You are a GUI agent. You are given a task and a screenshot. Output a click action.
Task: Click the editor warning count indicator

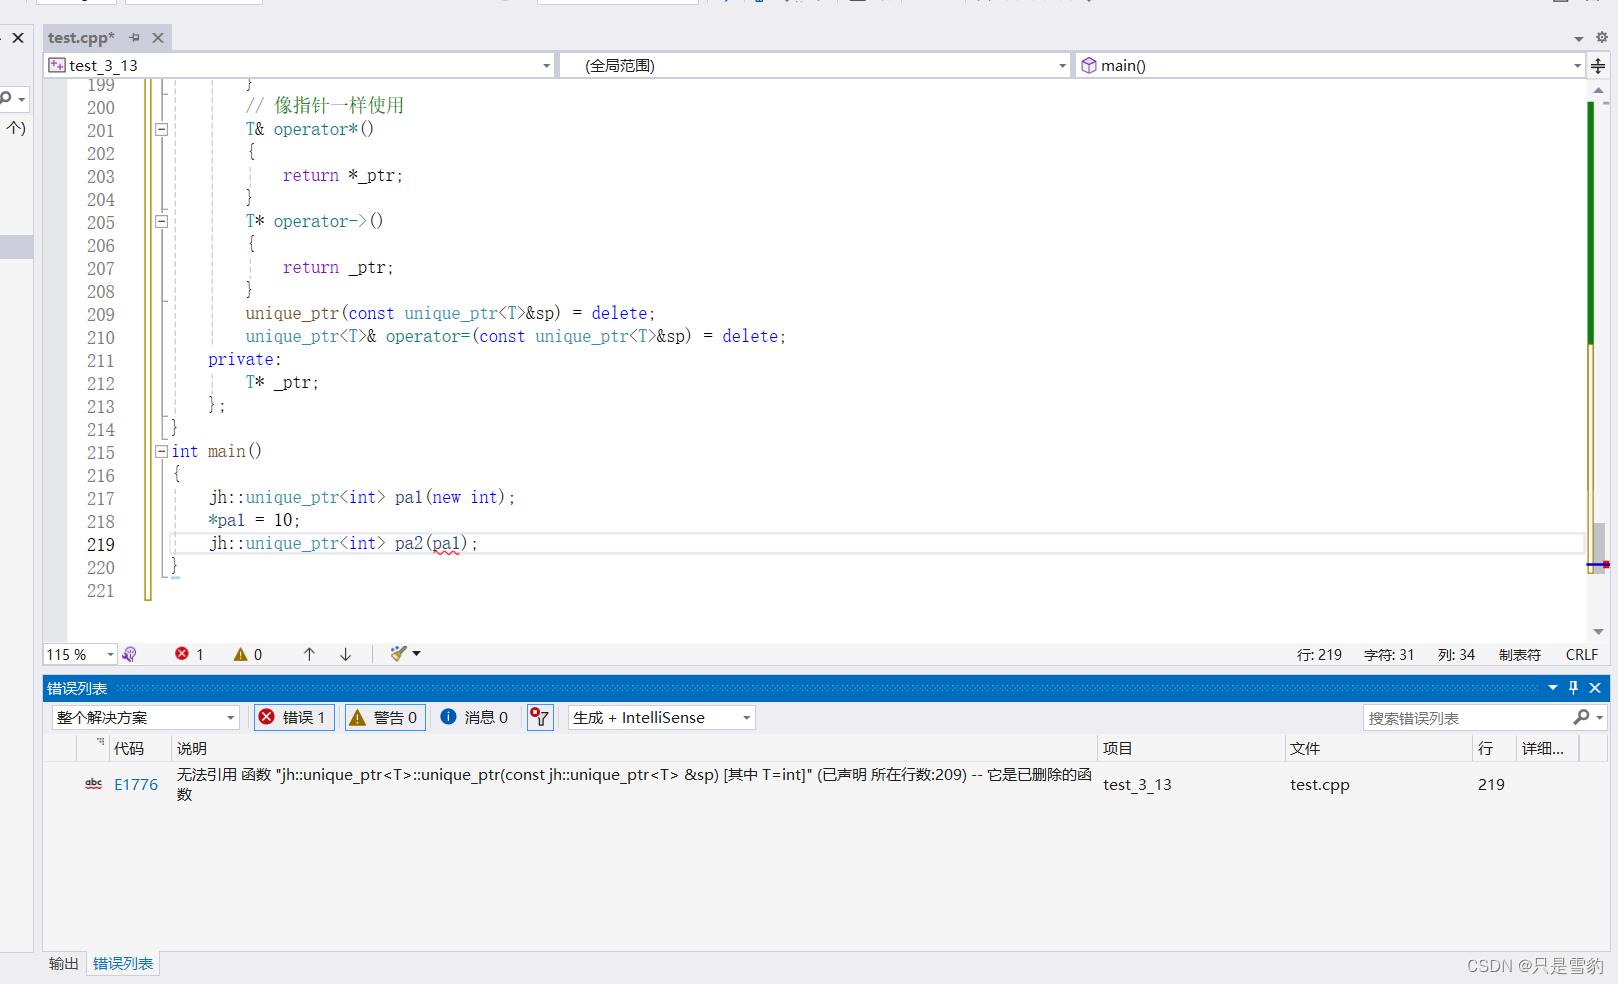248,654
